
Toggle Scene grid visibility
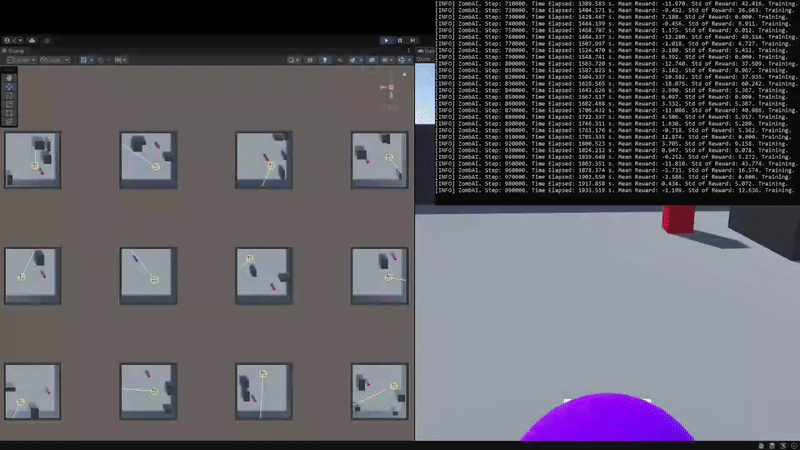(x=84, y=60)
